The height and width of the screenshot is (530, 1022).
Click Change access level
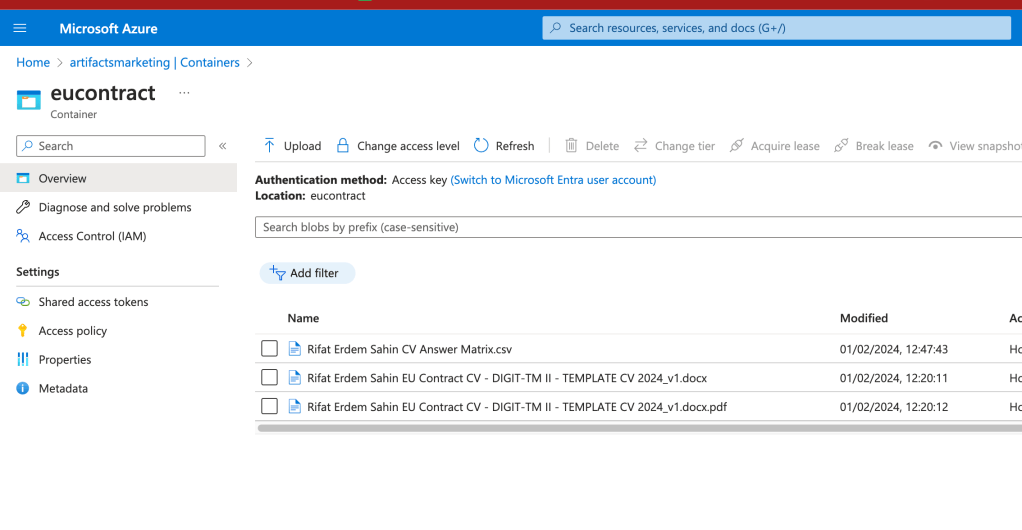(x=398, y=146)
